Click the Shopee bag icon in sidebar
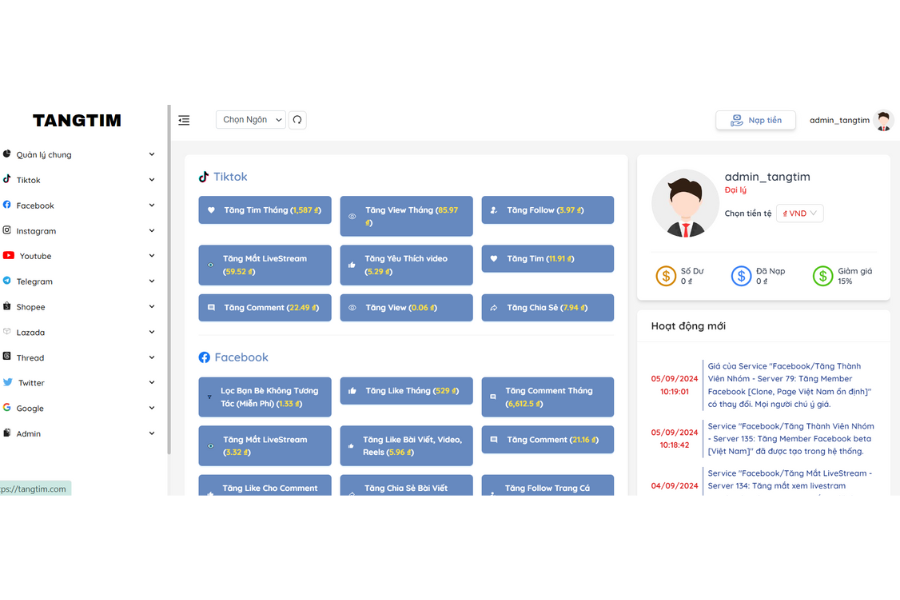Screen dimensions: 900x600 (7, 307)
